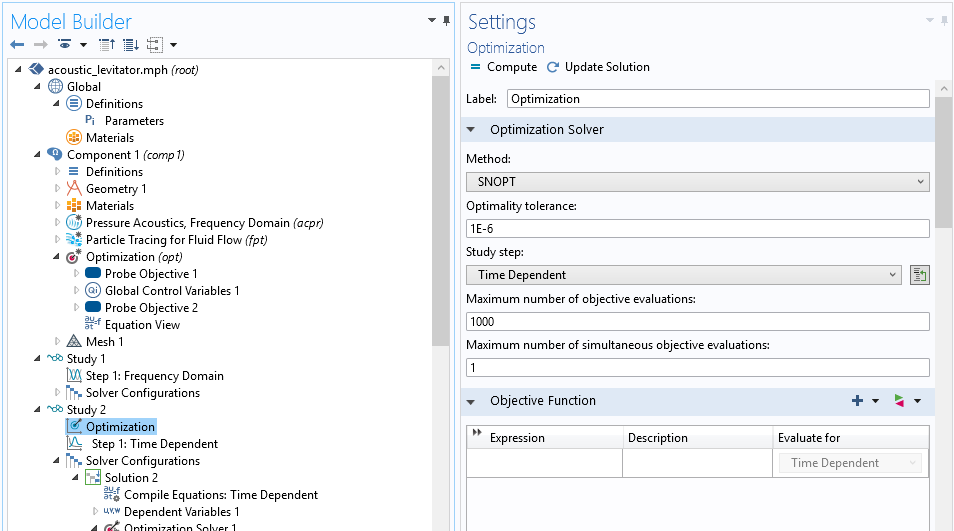Viewport: 954px width, 531px height.
Task: Select the Parameters node under Global Definitions
Action: 134,121
